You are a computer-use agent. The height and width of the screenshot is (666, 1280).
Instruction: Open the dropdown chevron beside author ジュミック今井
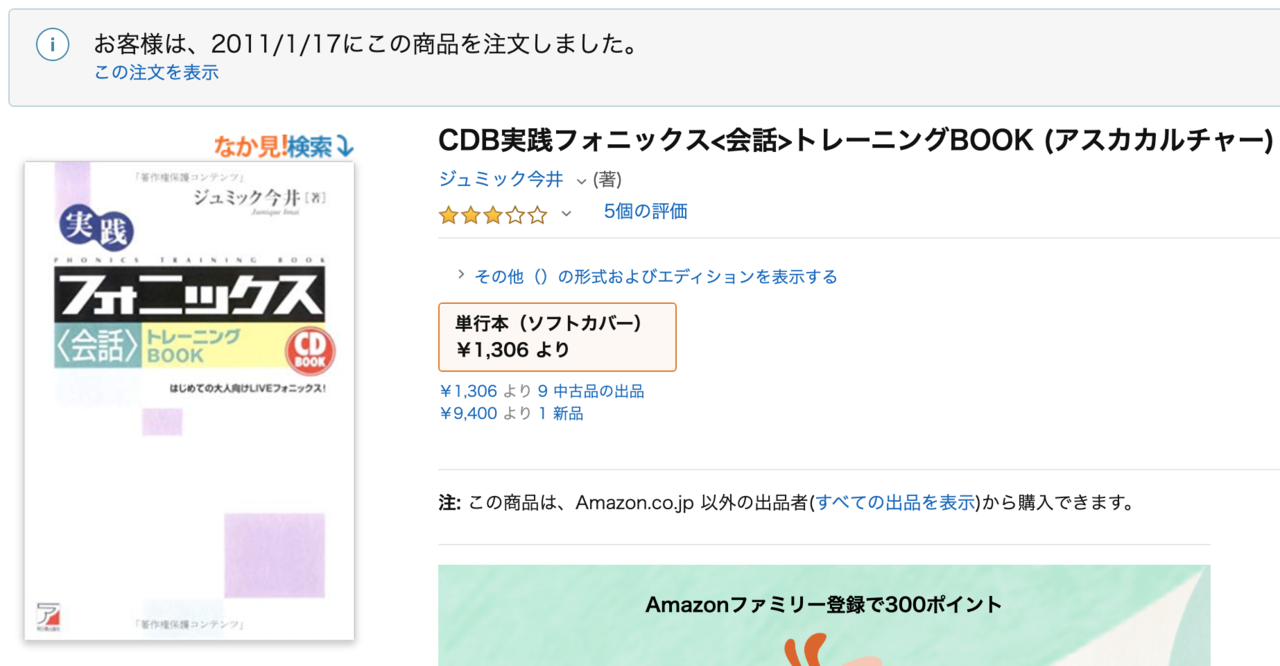[581, 181]
